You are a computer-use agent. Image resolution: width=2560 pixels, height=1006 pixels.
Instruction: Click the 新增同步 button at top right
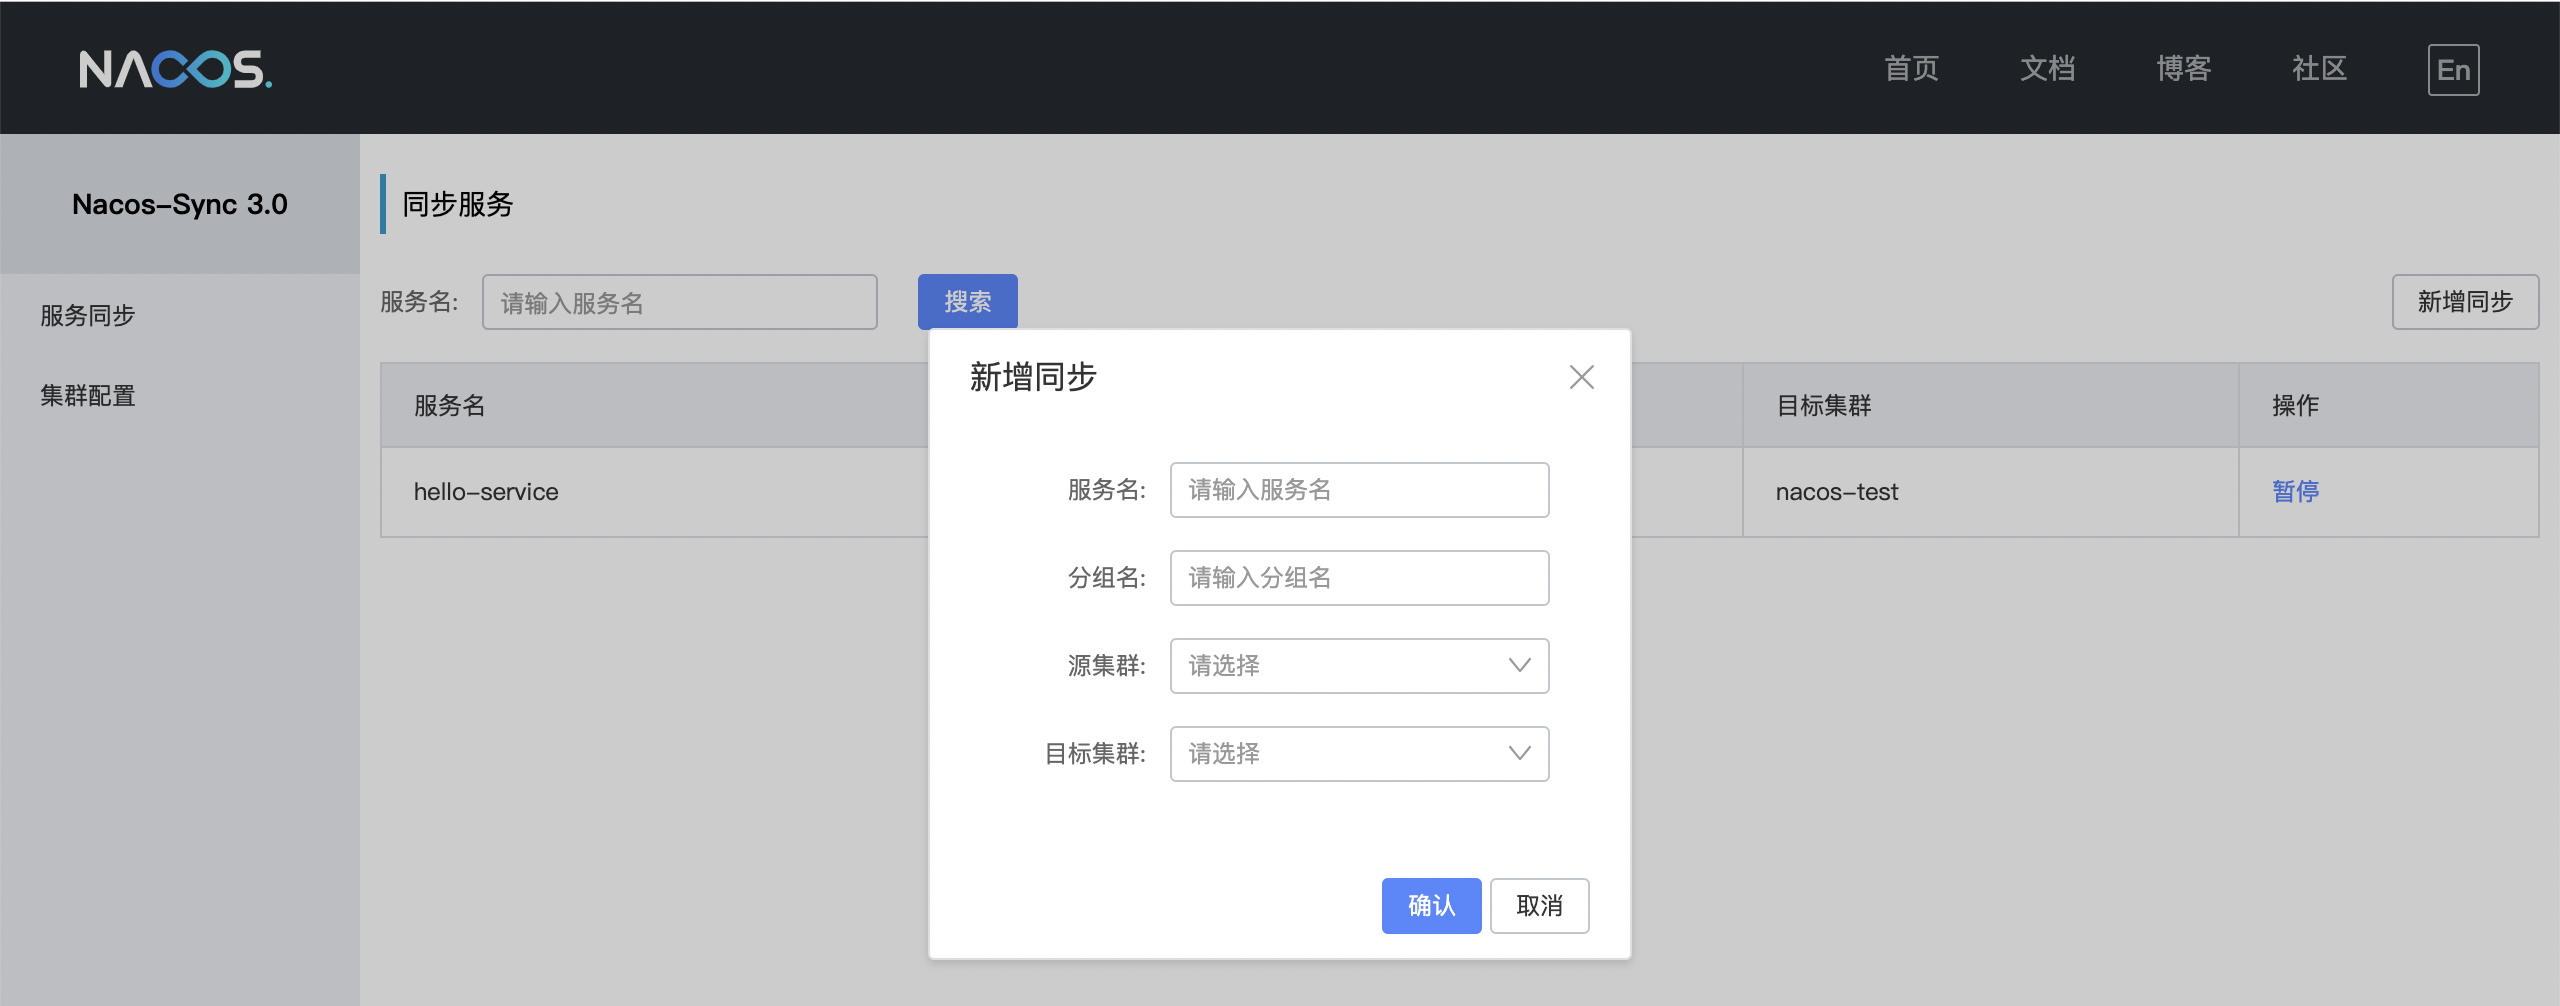click(x=2465, y=302)
